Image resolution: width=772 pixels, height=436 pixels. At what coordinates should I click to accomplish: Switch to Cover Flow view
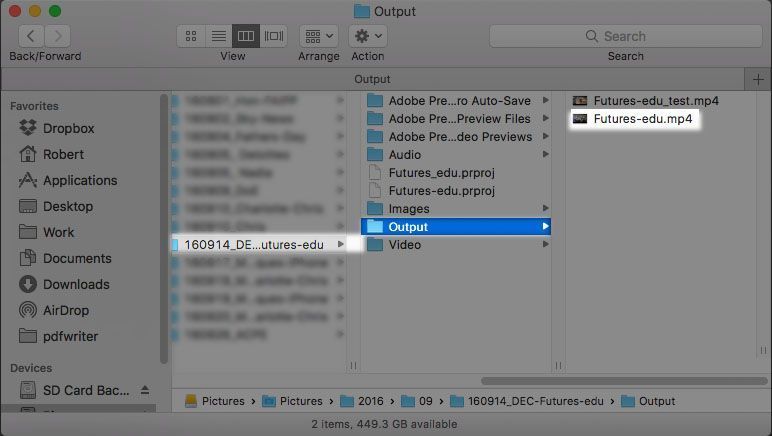coord(274,36)
